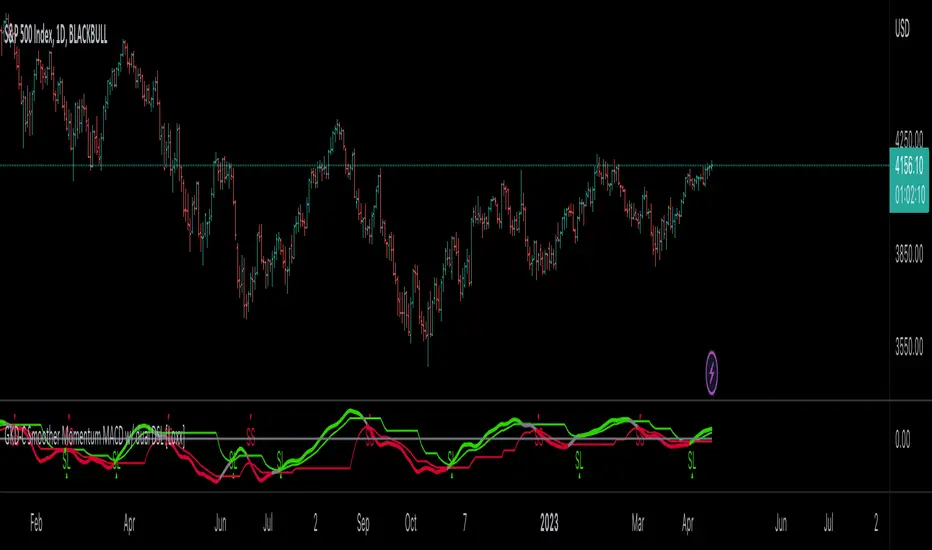Click the Sep label on time axis
This screenshot has height=550, width=932.
pyautogui.click(x=363, y=523)
